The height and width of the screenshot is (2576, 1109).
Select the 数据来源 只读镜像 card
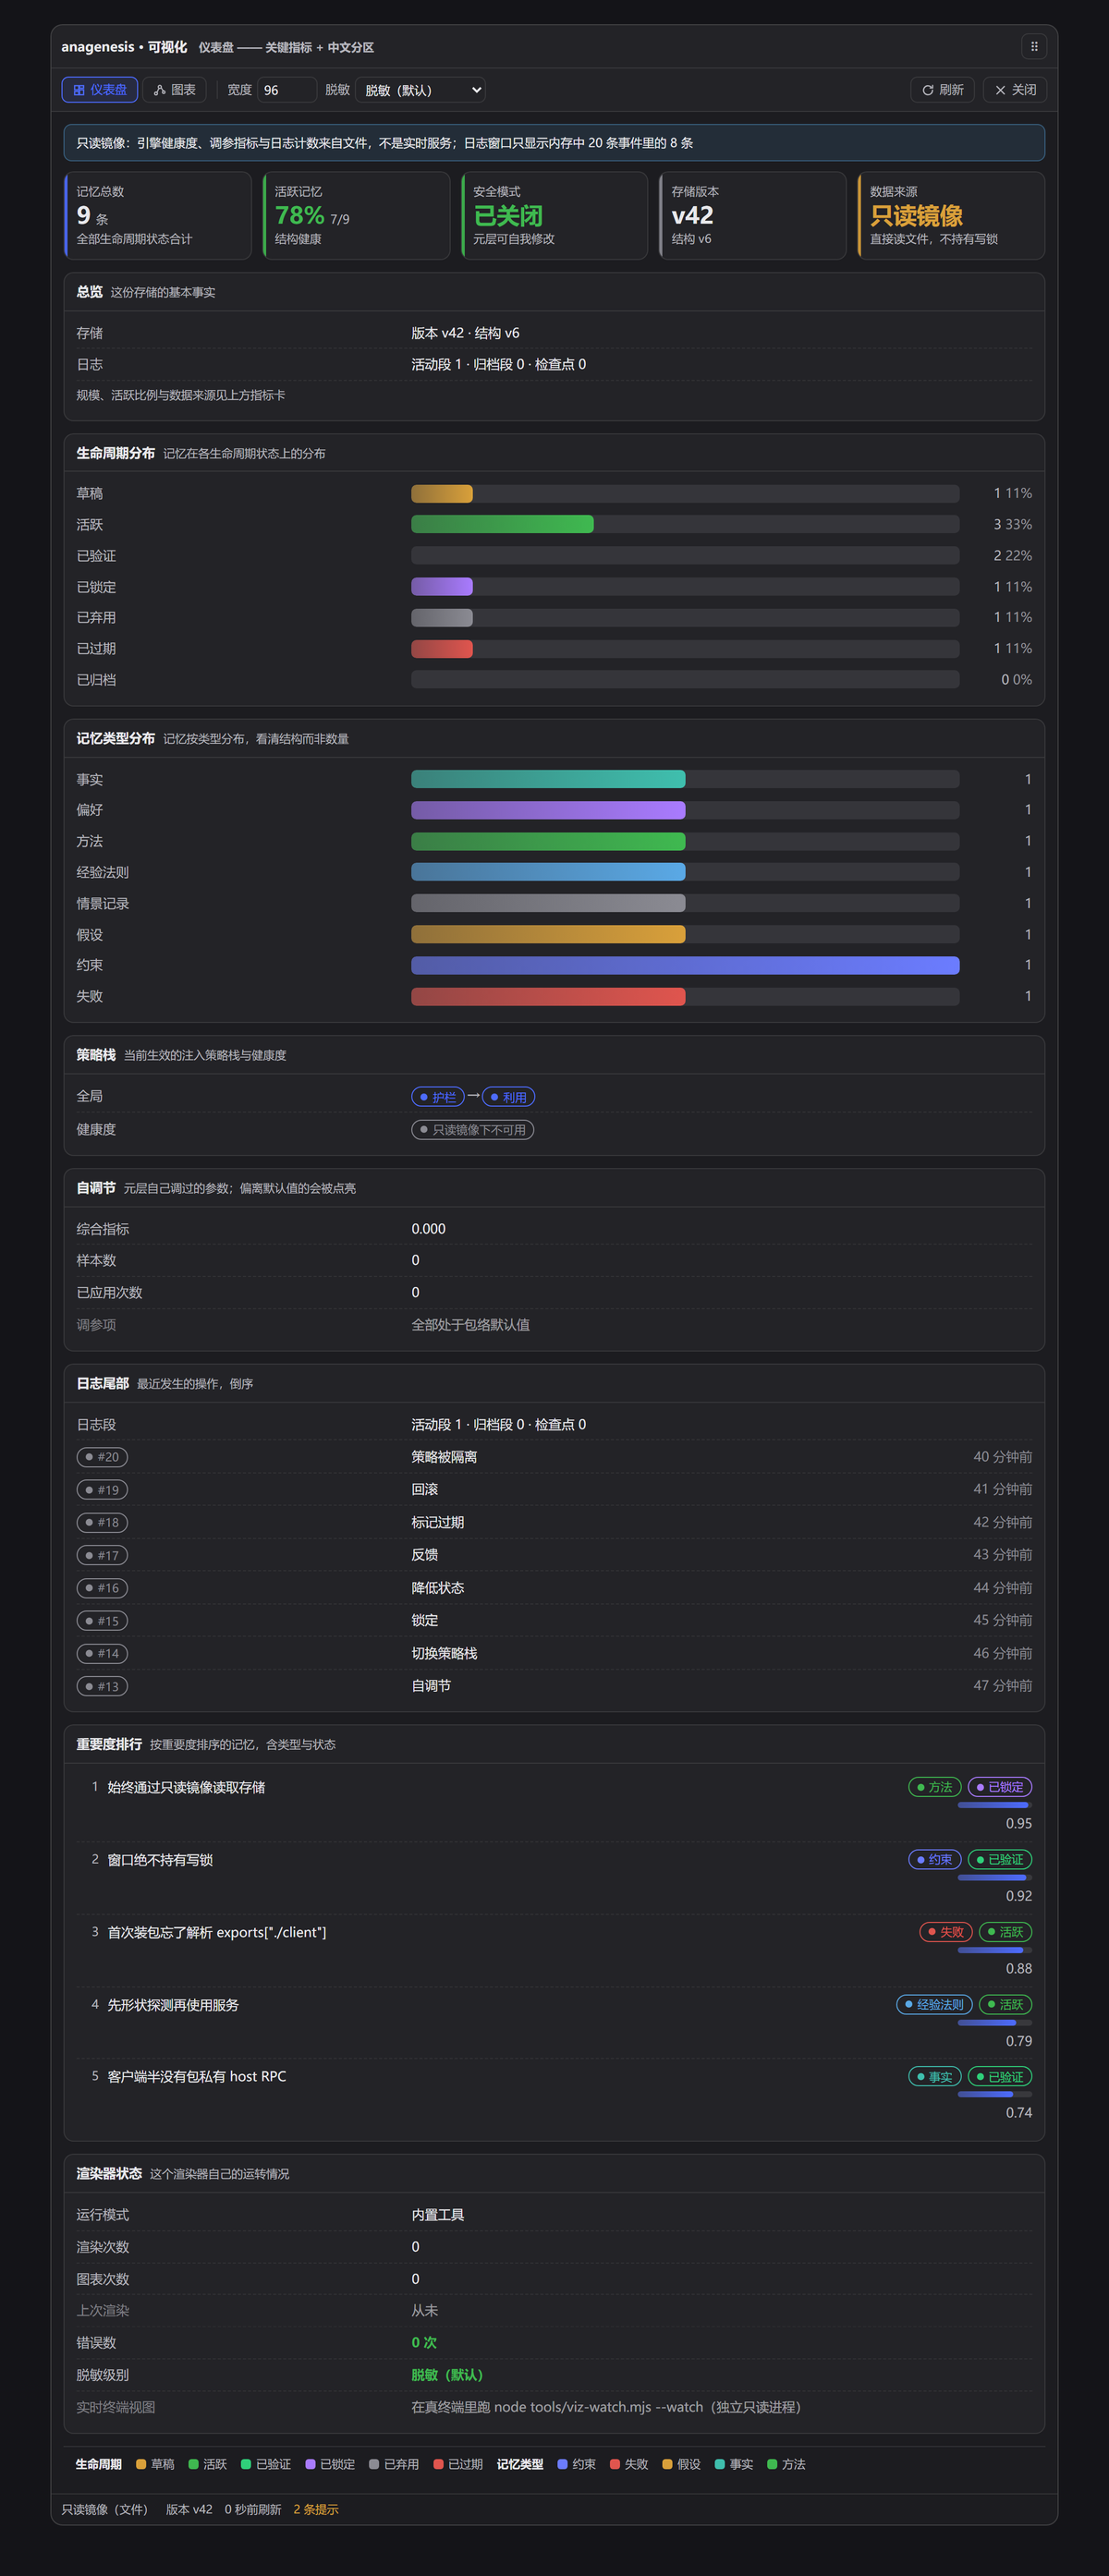(951, 215)
